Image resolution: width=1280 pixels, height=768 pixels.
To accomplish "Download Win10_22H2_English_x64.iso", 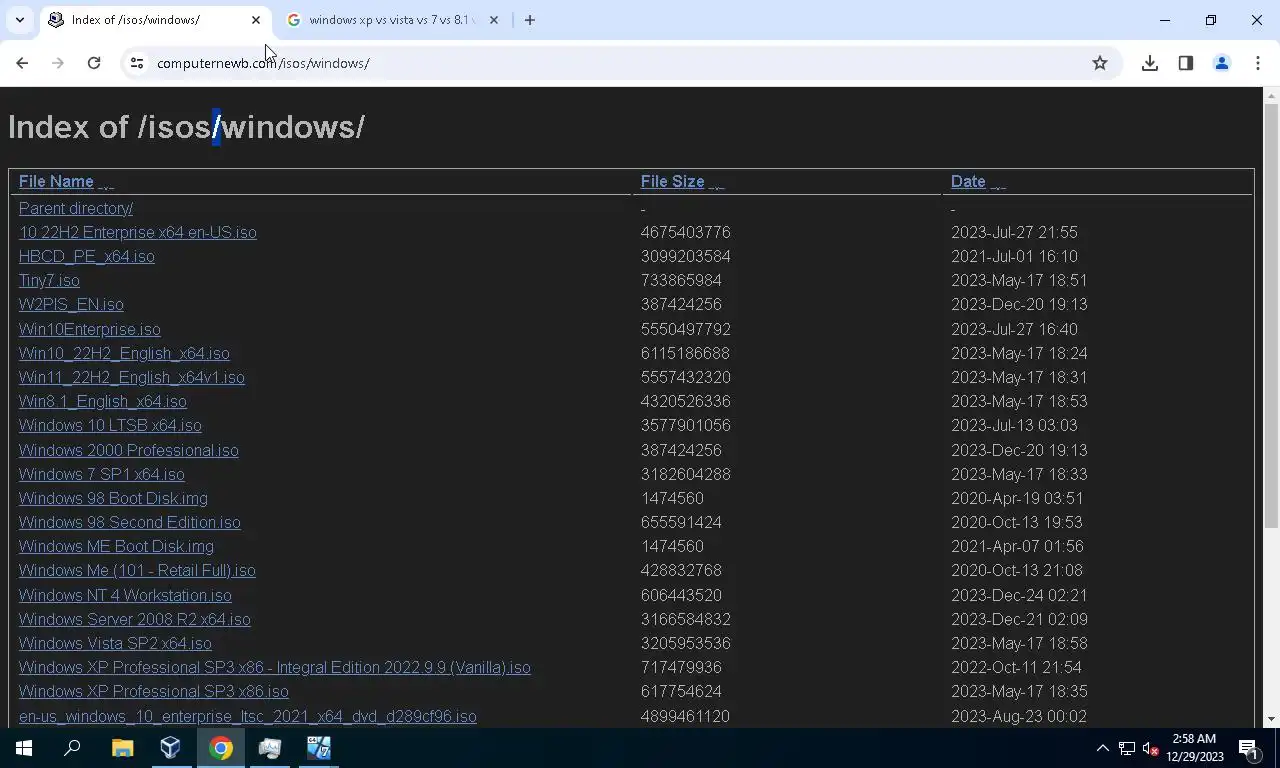I will (124, 353).
